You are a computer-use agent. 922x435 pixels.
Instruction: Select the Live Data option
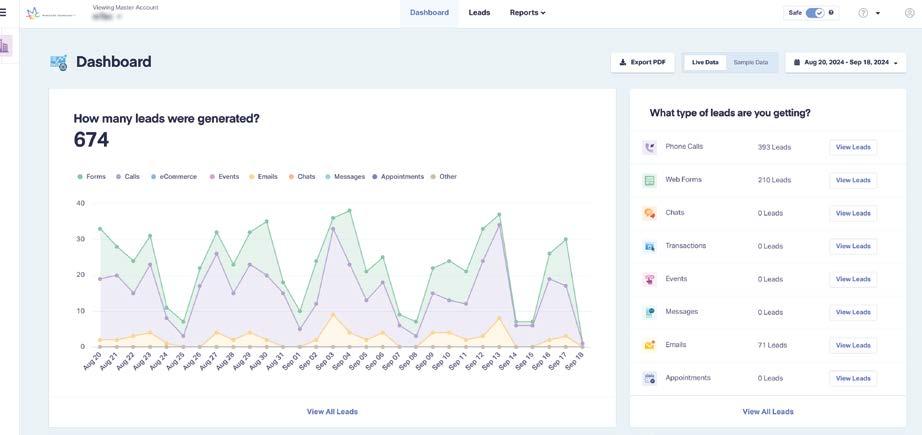tap(705, 62)
